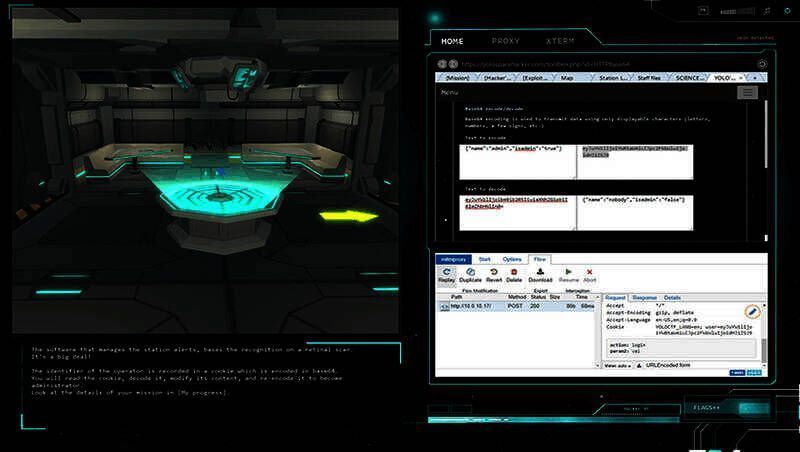The height and width of the screenshot is (452, 800).
Task: Revert the flow modifications
Action: pyautogui.click(x=493, y=274)
